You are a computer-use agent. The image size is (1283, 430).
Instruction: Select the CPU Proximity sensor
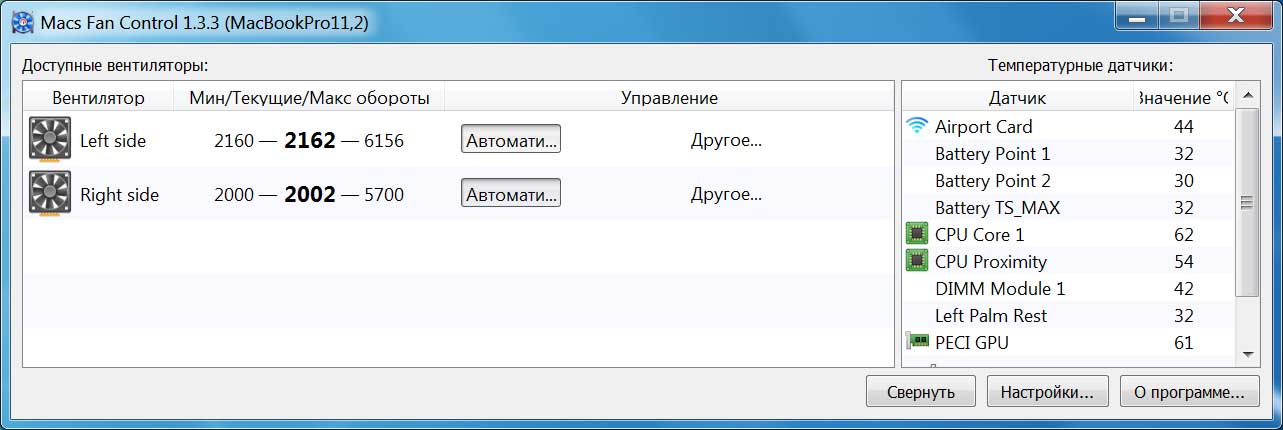pyautogui.click(x=1069, y=261)
